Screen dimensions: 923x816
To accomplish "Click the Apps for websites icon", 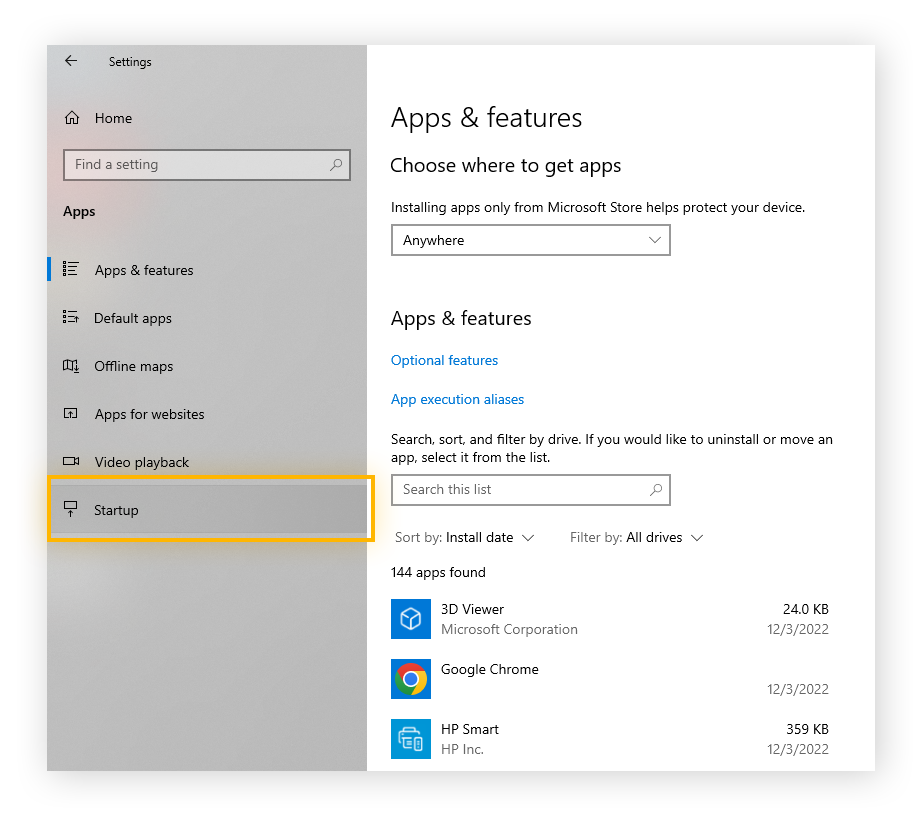I will click(70, 413).
